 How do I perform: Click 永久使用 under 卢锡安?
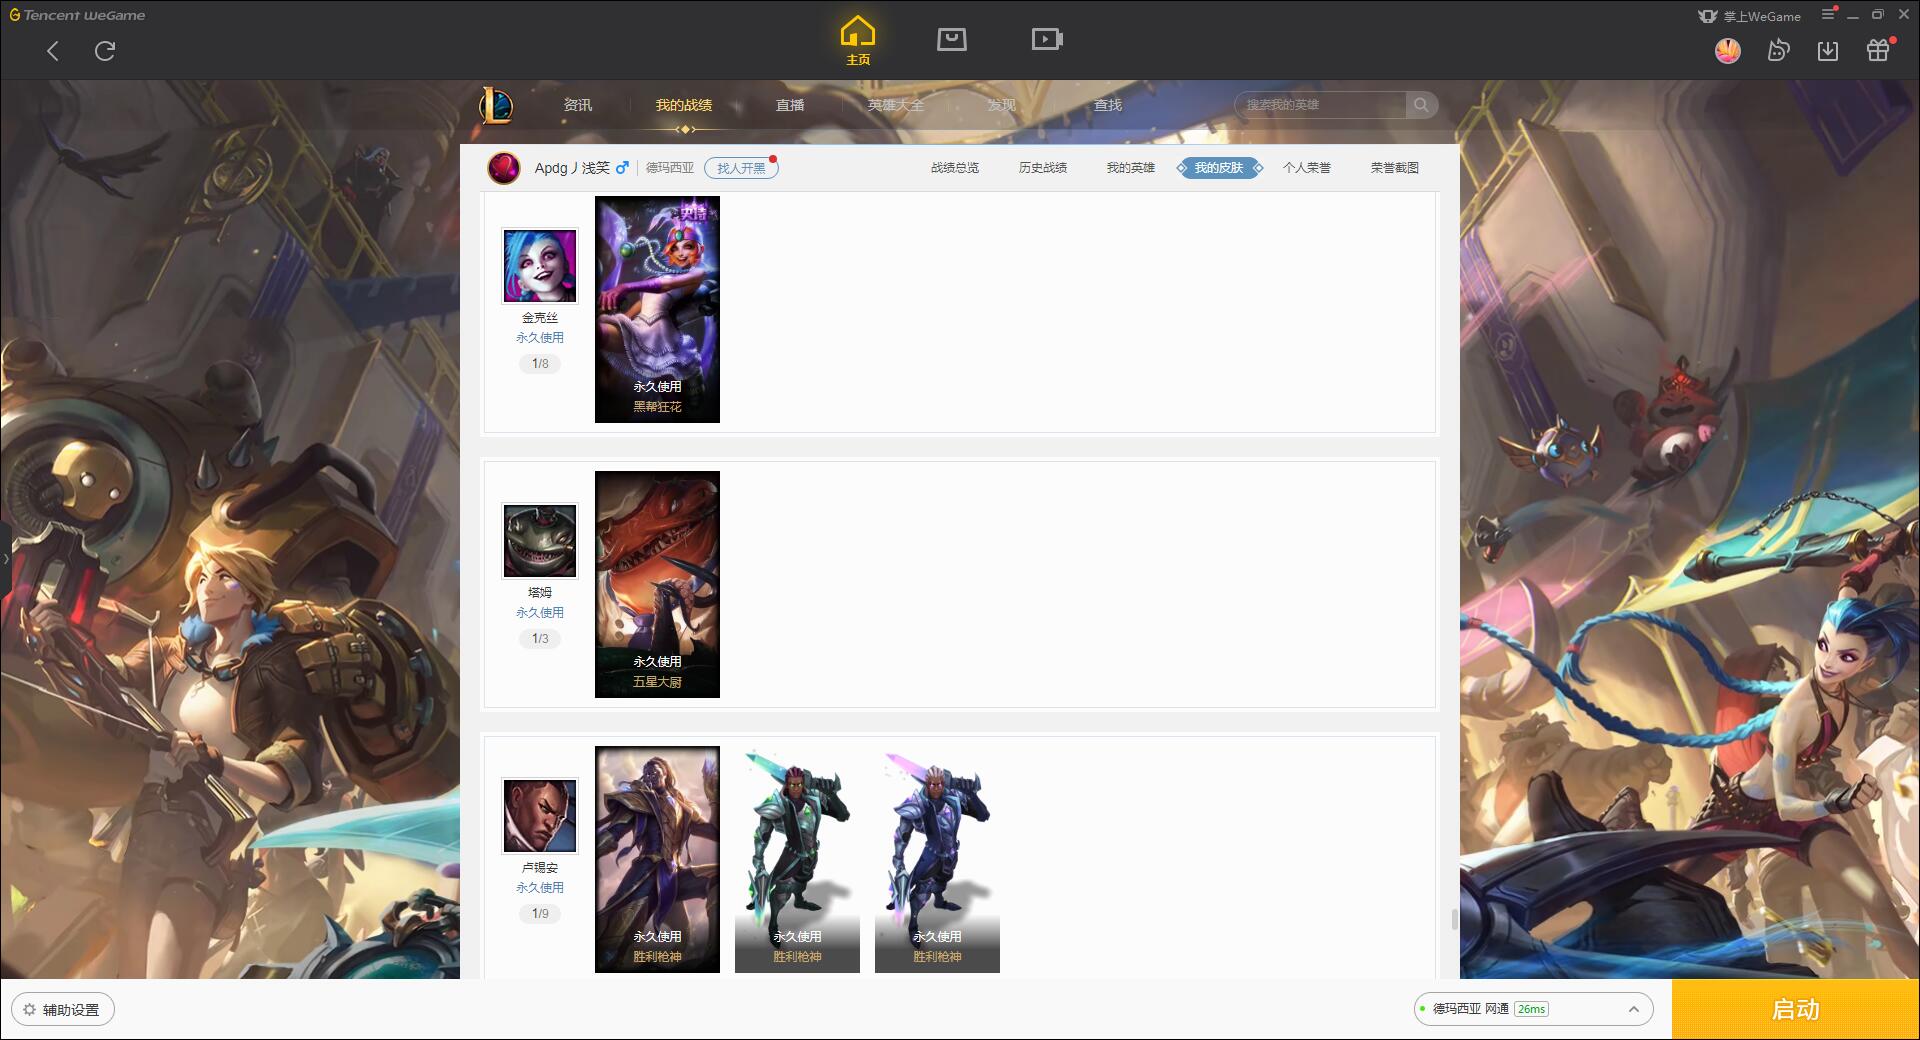[x=540, y=888]
